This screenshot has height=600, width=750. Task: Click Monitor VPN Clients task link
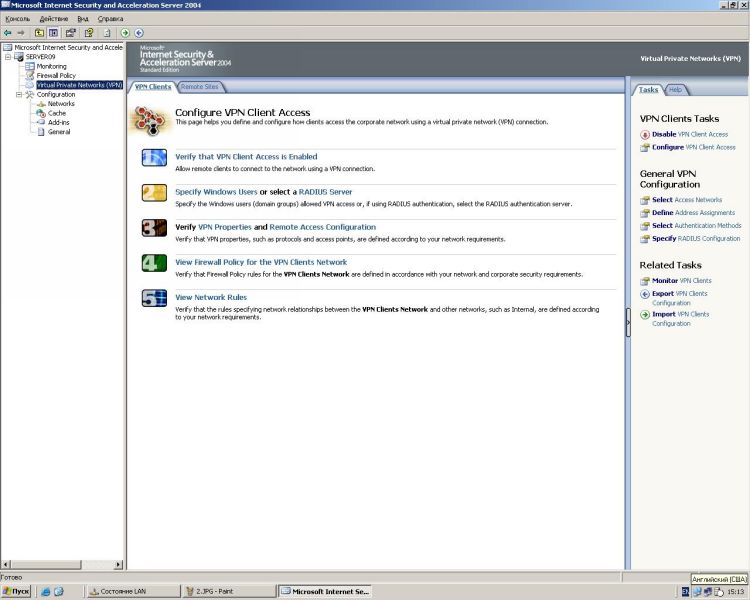click(682, 281)
